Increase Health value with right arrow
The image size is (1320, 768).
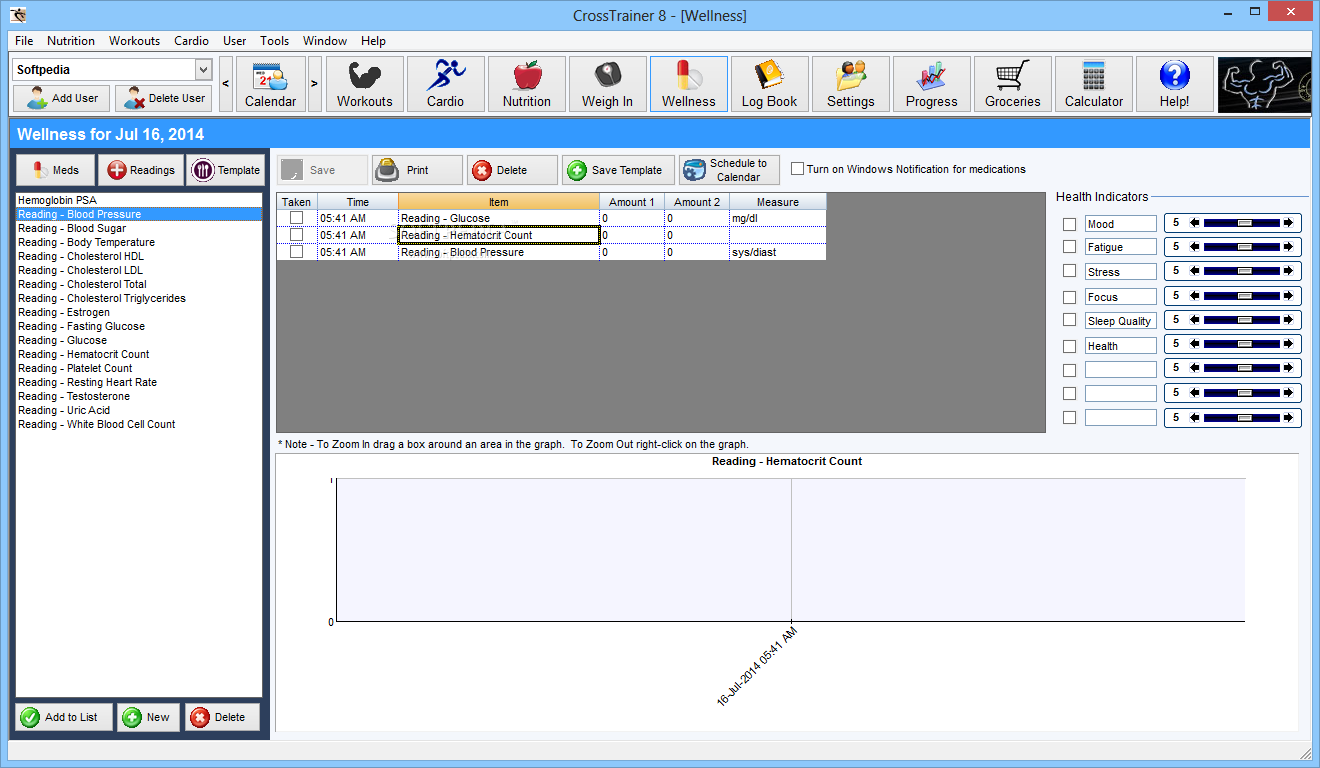pyautogui.click(x=1289, y=345)
